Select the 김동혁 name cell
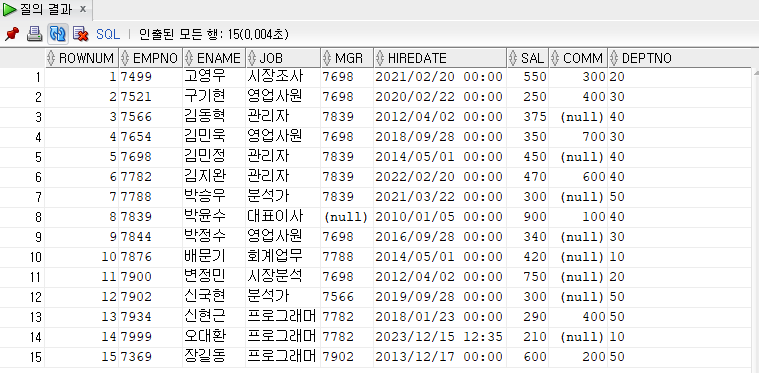 [214, 117]
